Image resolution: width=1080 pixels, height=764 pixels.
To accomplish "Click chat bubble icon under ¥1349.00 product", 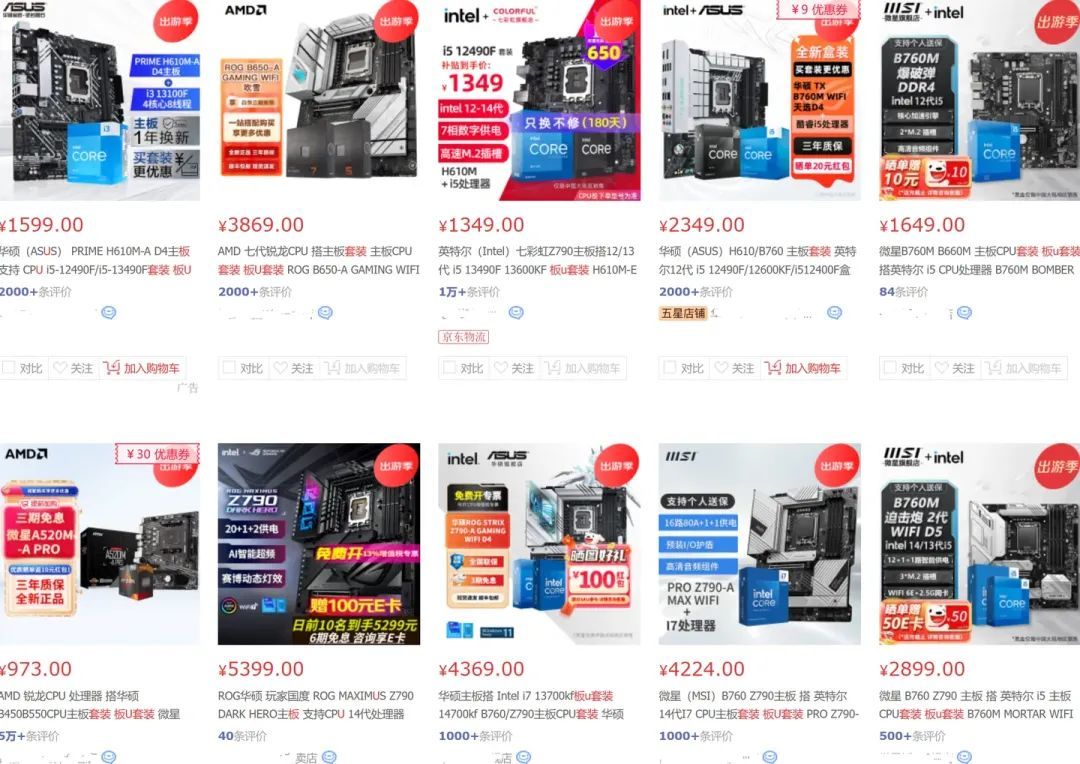I will tap(516, 313).
